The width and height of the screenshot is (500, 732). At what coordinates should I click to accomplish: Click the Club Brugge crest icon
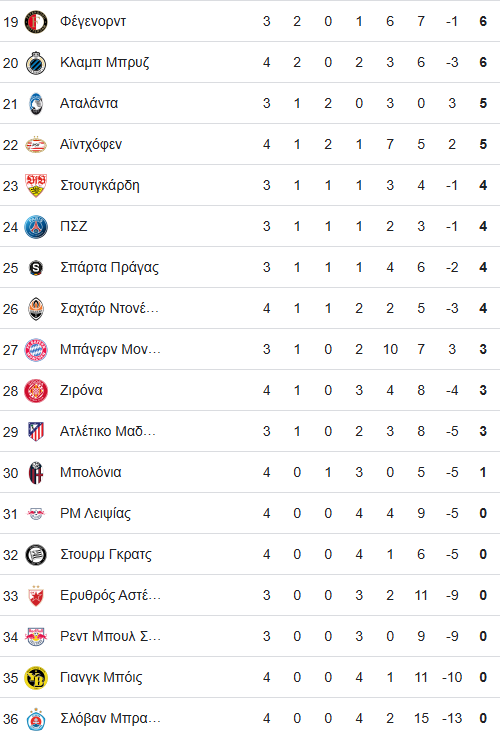(36, 63)
